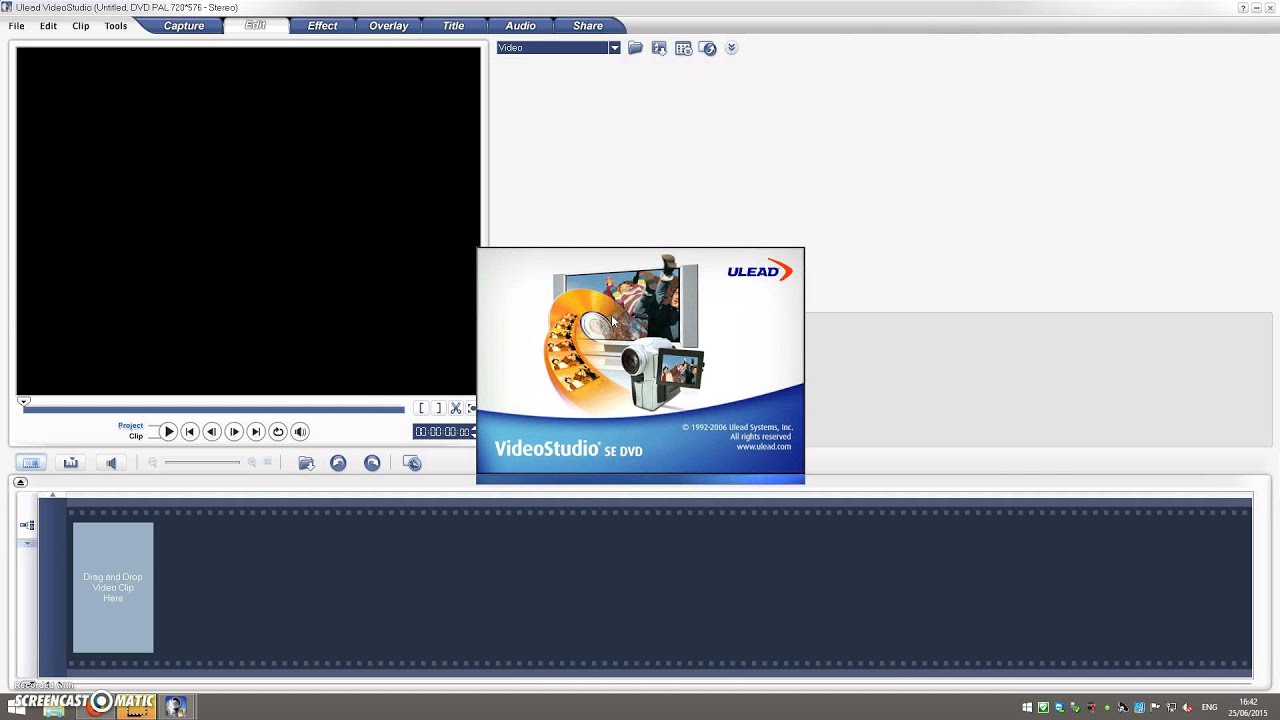Click the scissors cut clip icon

[x=456, y=408]
